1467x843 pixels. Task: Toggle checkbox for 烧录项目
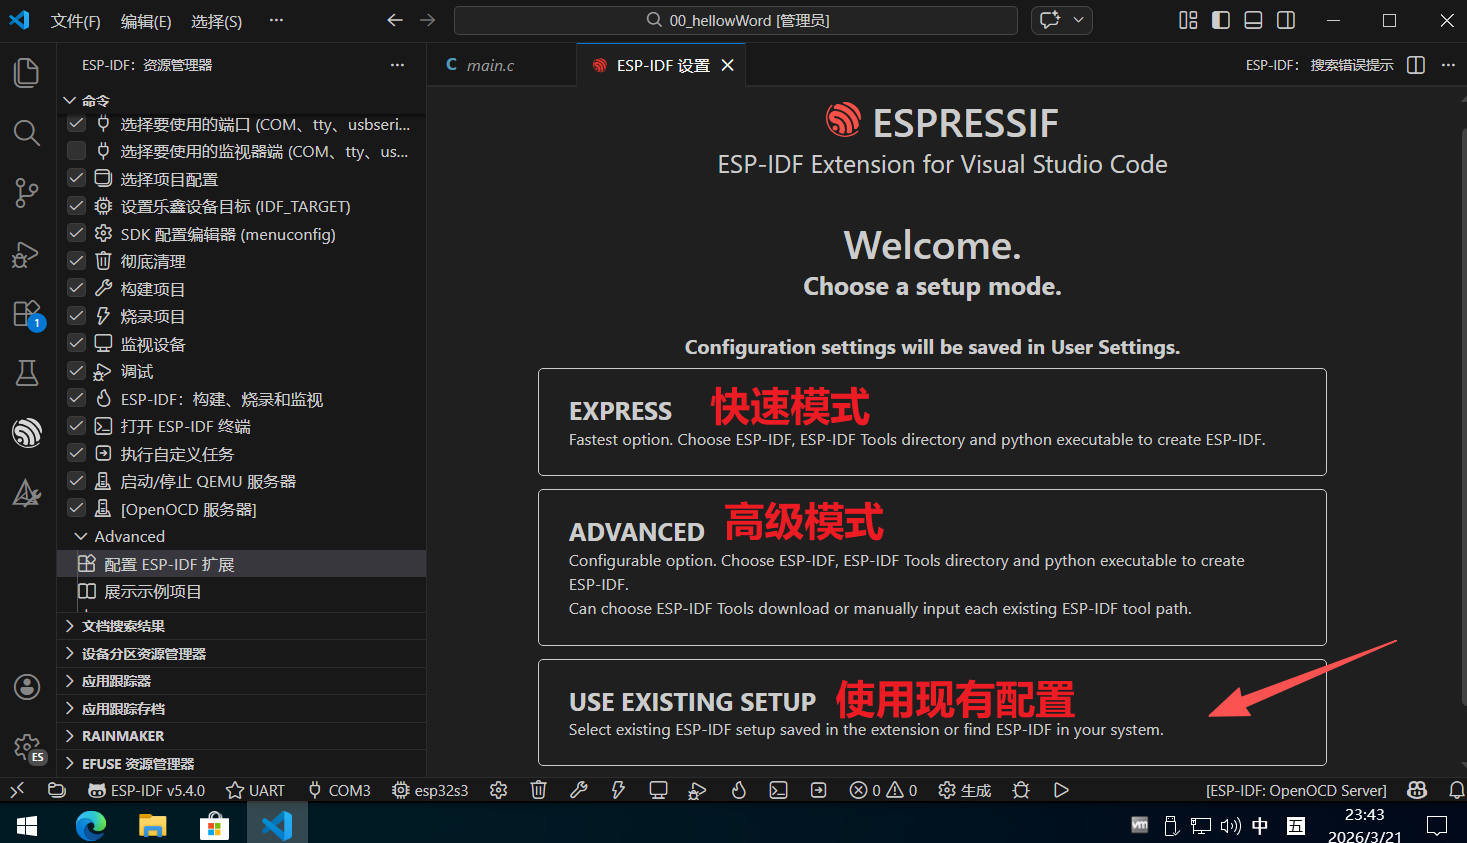(76, 316)
